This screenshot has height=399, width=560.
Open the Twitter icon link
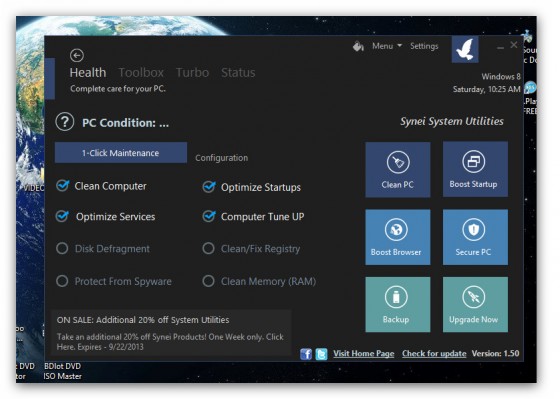321,354
